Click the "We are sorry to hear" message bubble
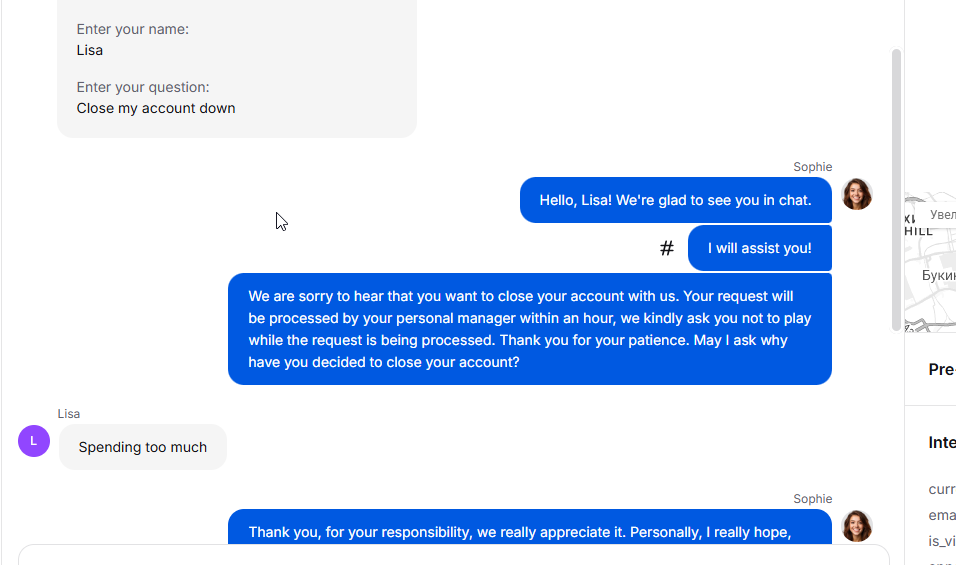956x565 pixels. click(x=530, y=329)
